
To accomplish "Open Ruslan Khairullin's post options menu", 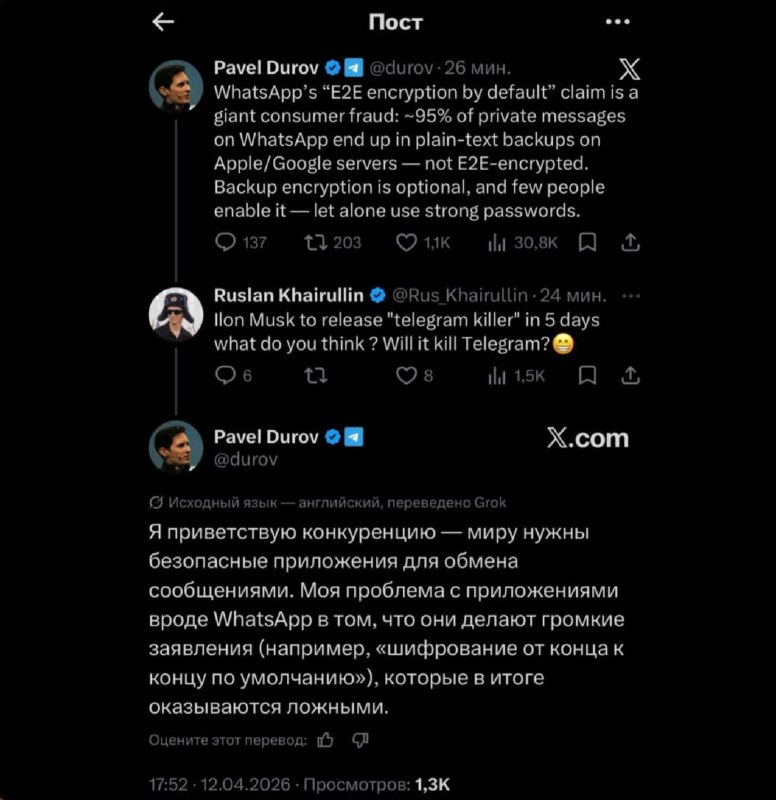I will 628,295.
